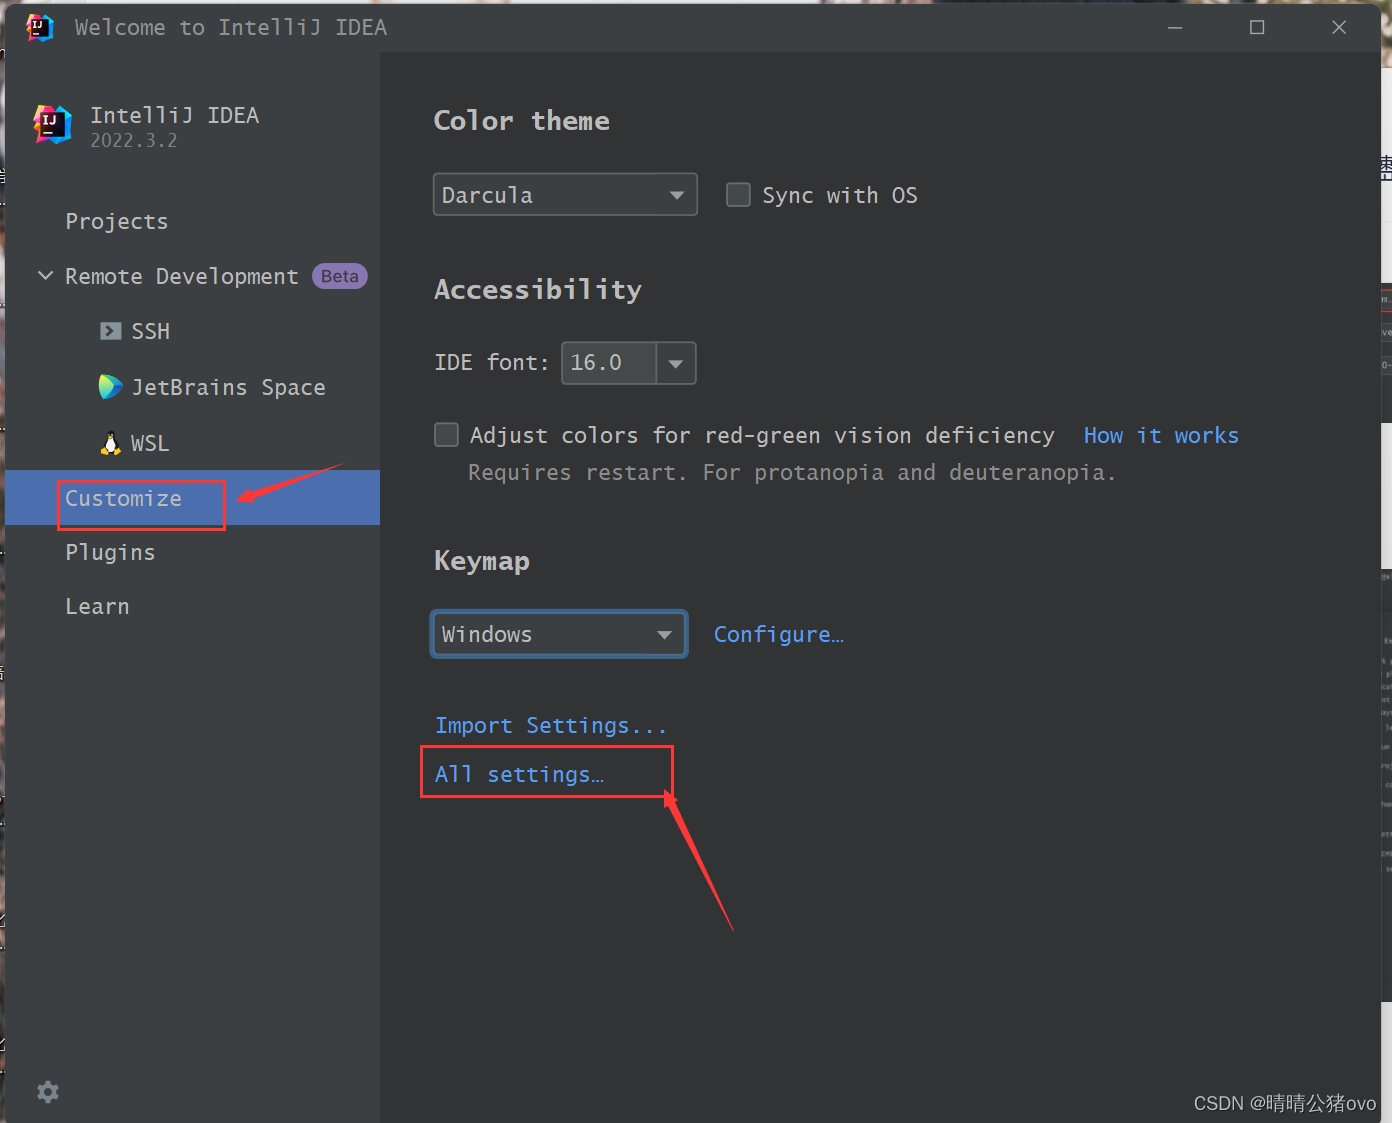Image resolution: width=1392 pixels, height=1123 pixels.
Task: Open the settings gear in the bottom-left corner
Action: [x=48, y=1092]
